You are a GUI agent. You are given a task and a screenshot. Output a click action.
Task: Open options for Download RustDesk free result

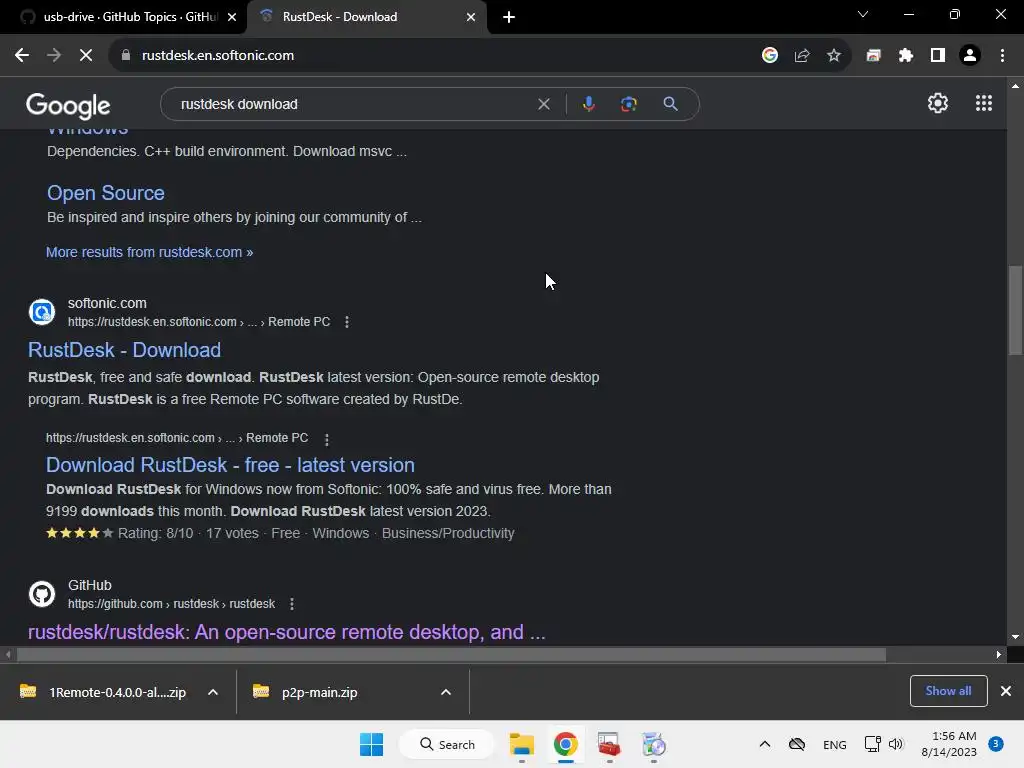(x=327, y=440)
